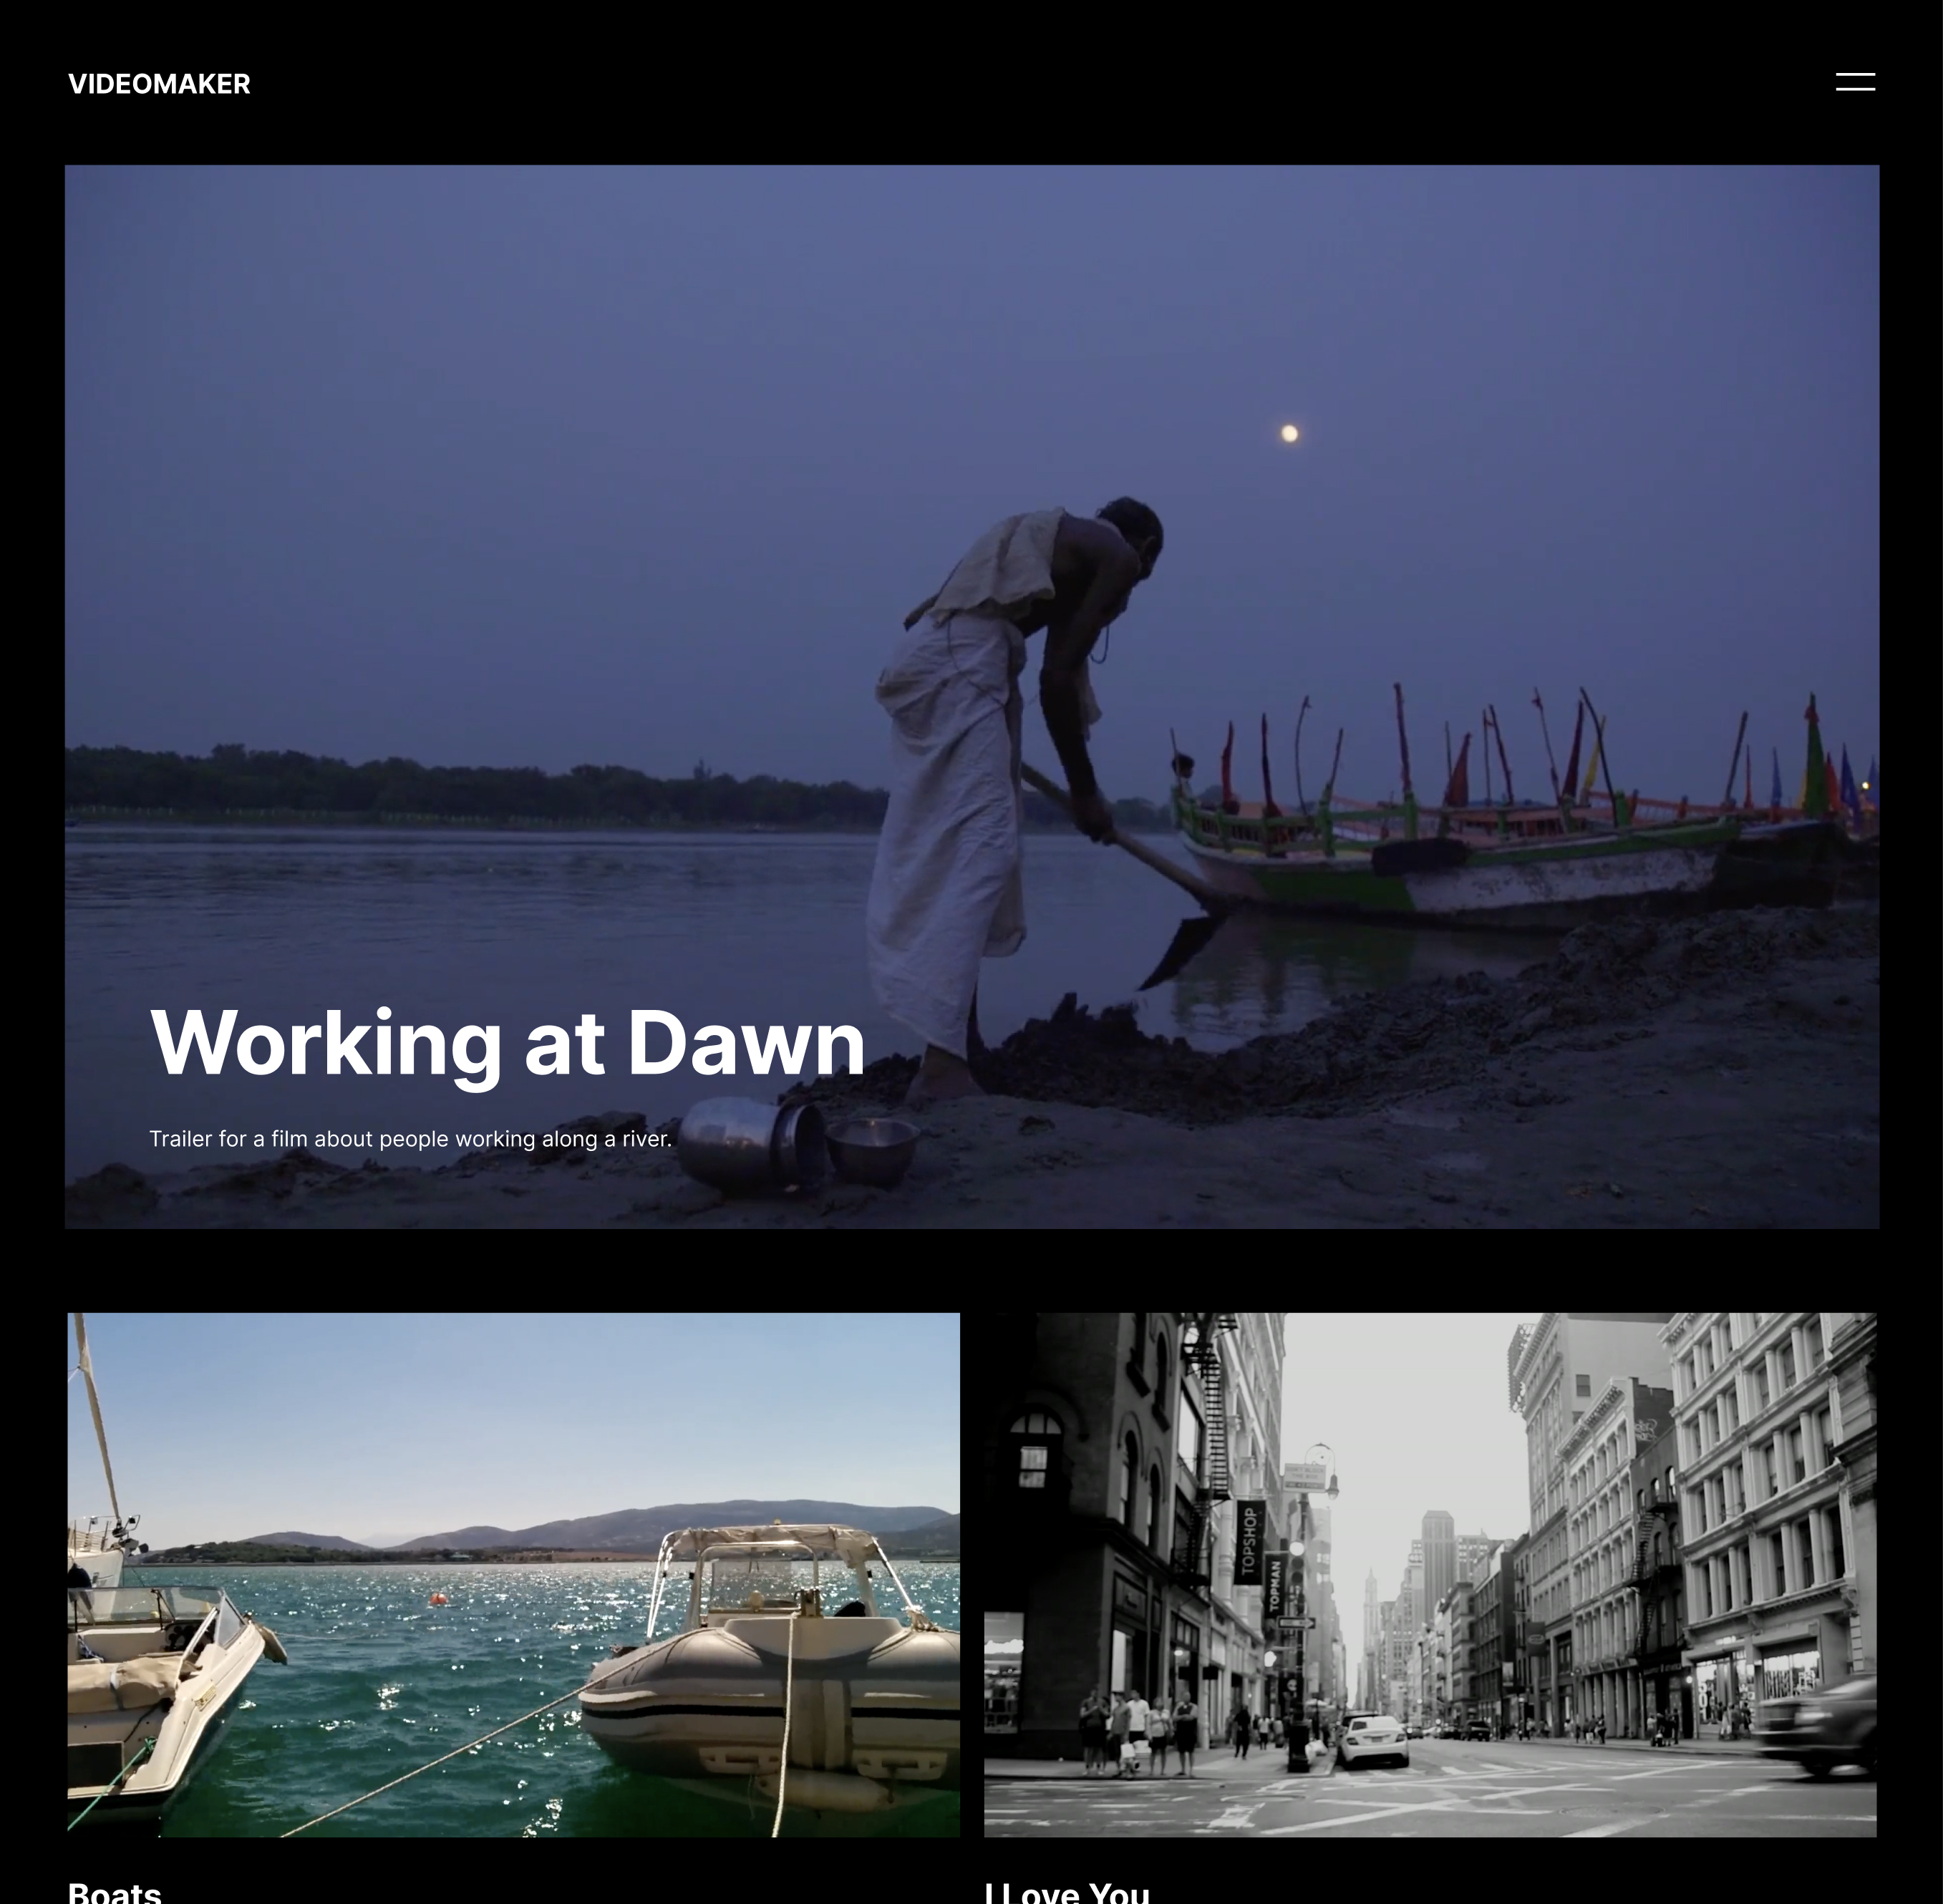
Task: Click the river film trailer description text
Action: coord(410,1139)
